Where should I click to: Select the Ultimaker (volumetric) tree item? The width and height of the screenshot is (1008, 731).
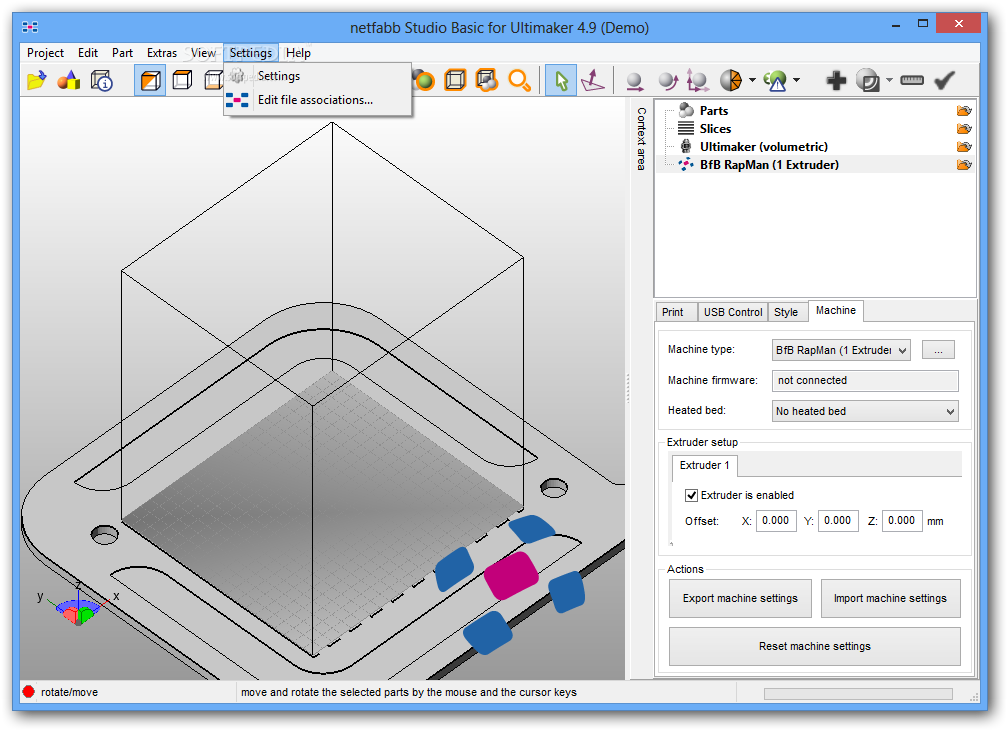click(764, 147)
